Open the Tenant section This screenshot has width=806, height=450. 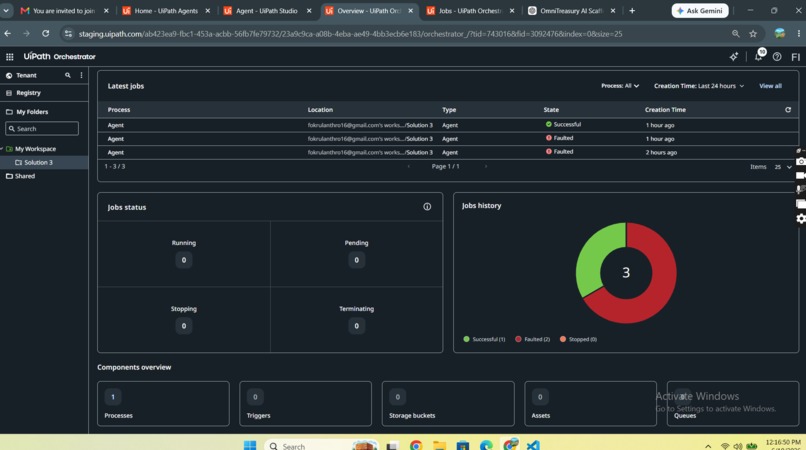pyautogui.click(x=26, y=75)
